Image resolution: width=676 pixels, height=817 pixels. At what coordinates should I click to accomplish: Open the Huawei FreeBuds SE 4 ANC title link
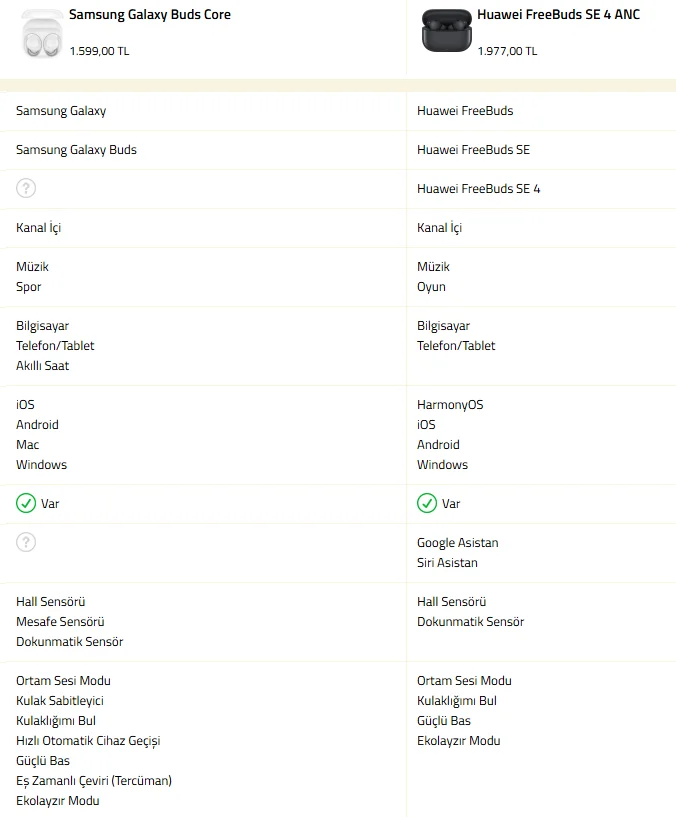[x=558, y=15]
